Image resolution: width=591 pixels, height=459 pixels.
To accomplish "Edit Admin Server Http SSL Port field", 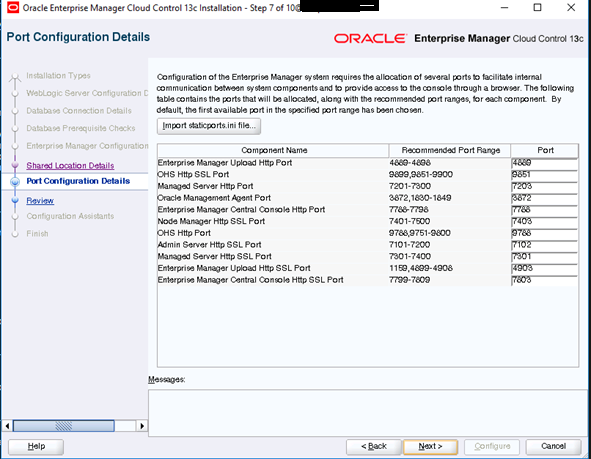I will [x=544, y=245].
